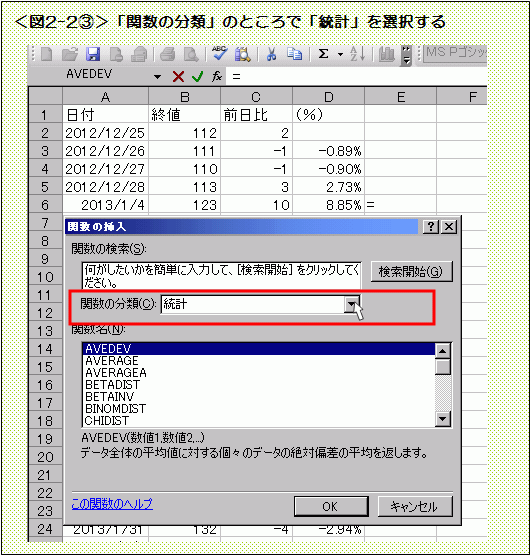The height and width of the screenshot is (555, 530).
Task: Expand the 関数の分類 dropdown showing 統計
Action: click(352, 304)
